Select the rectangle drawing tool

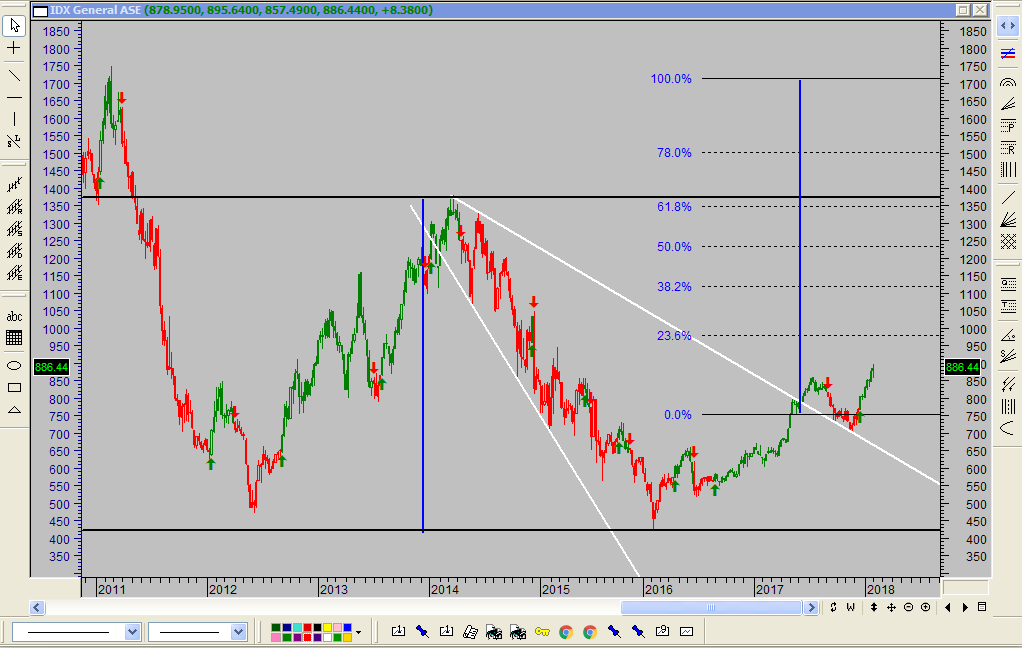point(14,387)
